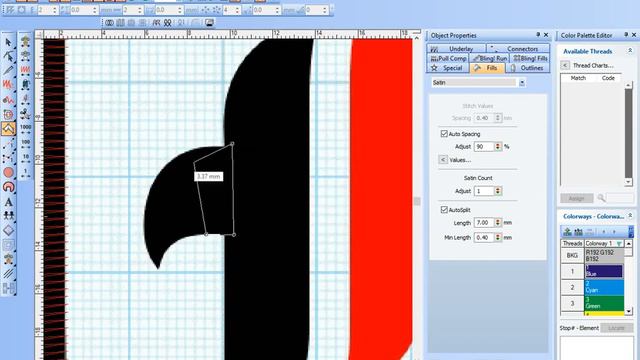Select the Cyan thread color swatch

click(x=604, y=287)
